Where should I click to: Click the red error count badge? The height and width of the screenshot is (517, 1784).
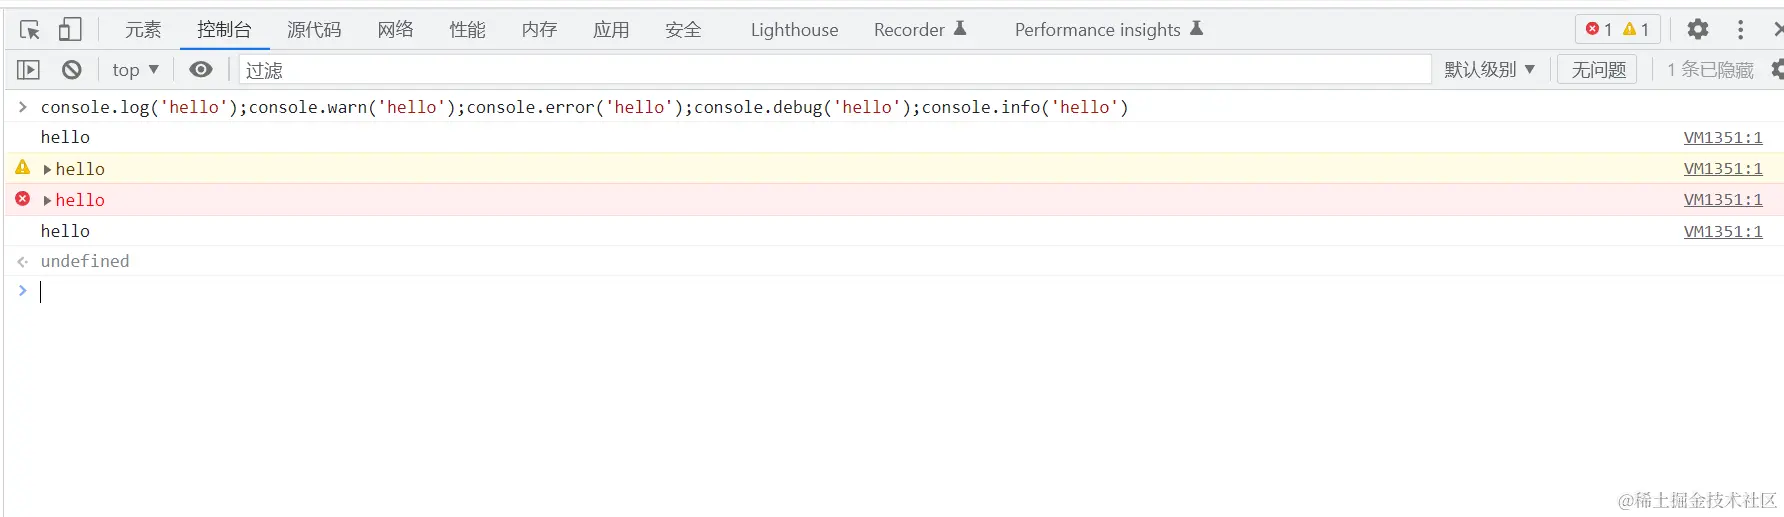pyautogui.click(x=1599, y=30)
